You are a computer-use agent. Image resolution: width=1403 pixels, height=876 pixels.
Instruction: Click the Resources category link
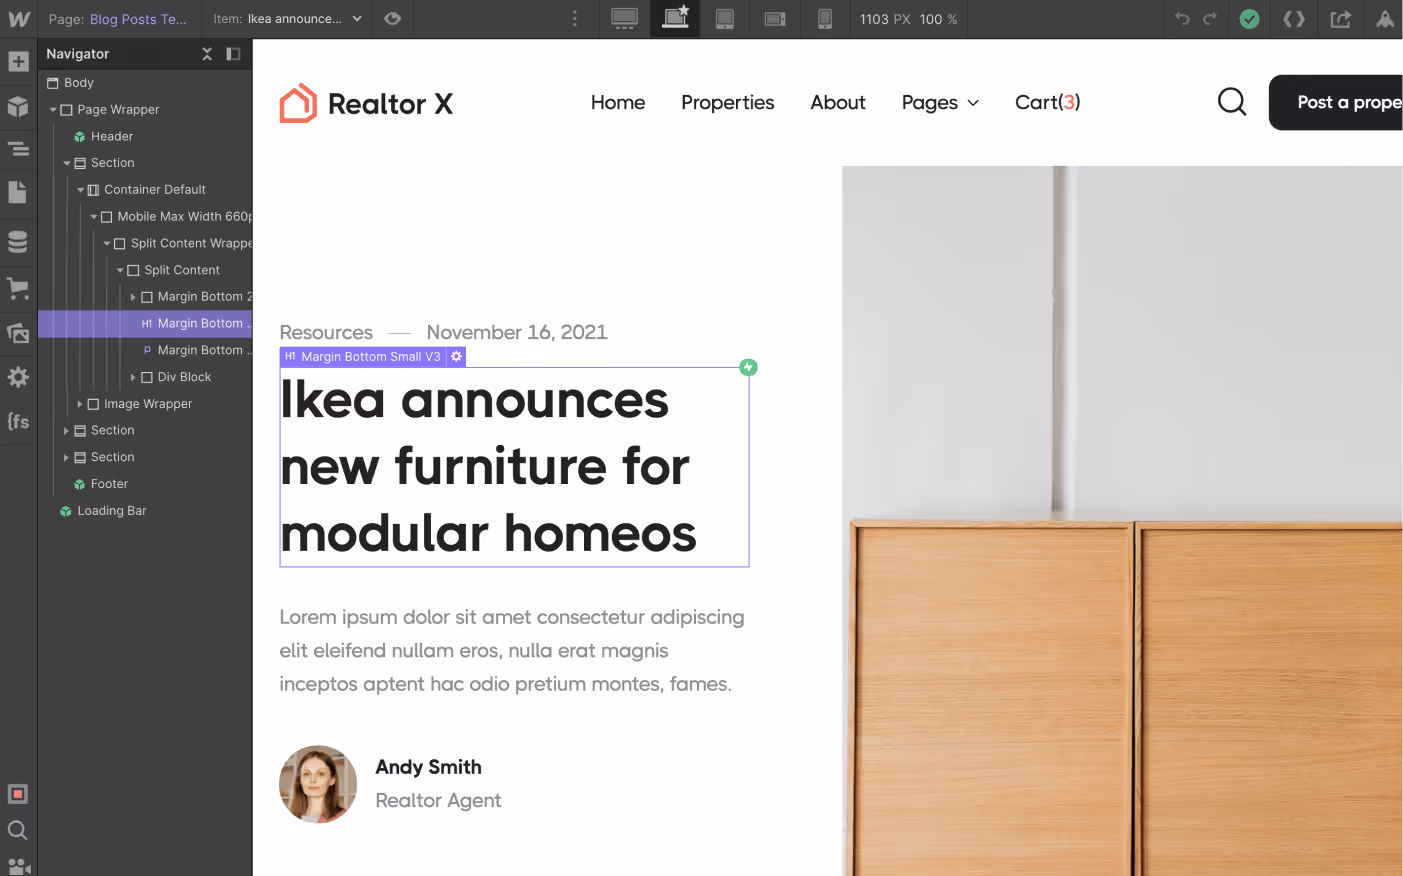[x=326, y=332]
